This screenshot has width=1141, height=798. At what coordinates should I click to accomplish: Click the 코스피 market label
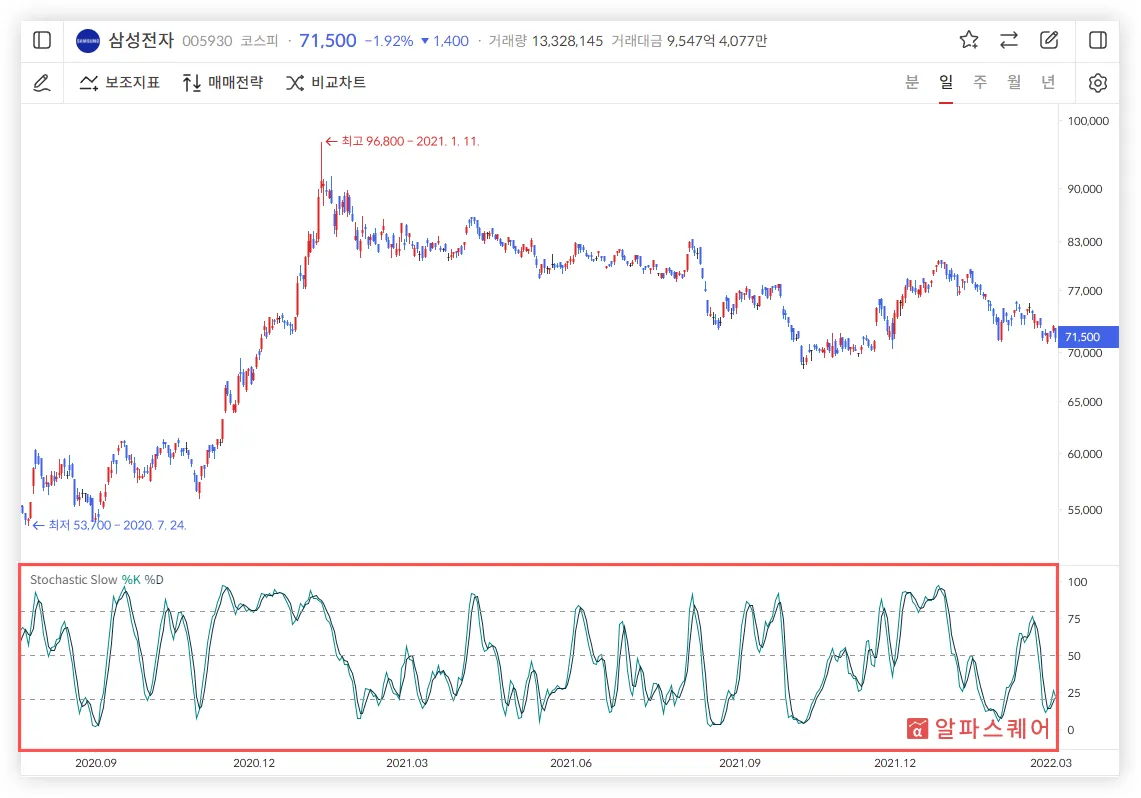260,41
